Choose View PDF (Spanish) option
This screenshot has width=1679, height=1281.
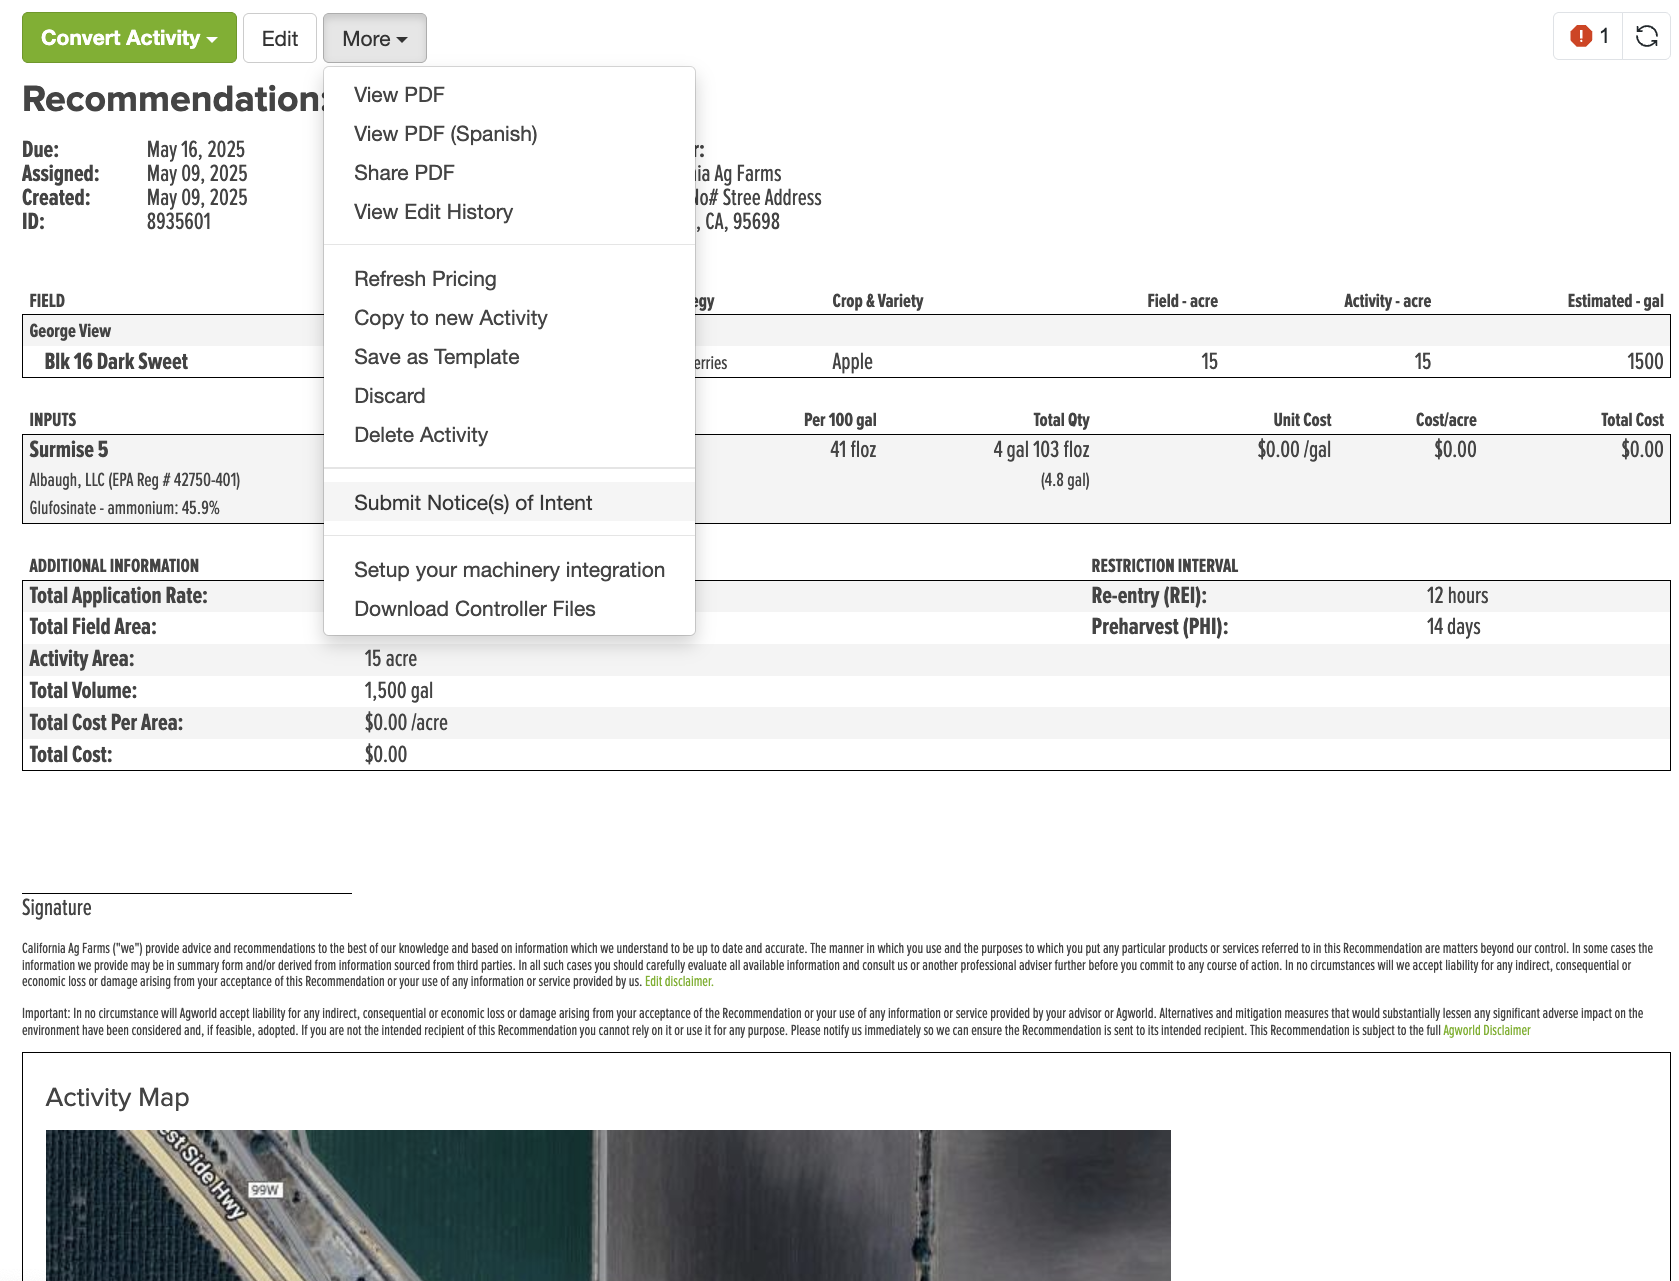(x=445, y=134)
